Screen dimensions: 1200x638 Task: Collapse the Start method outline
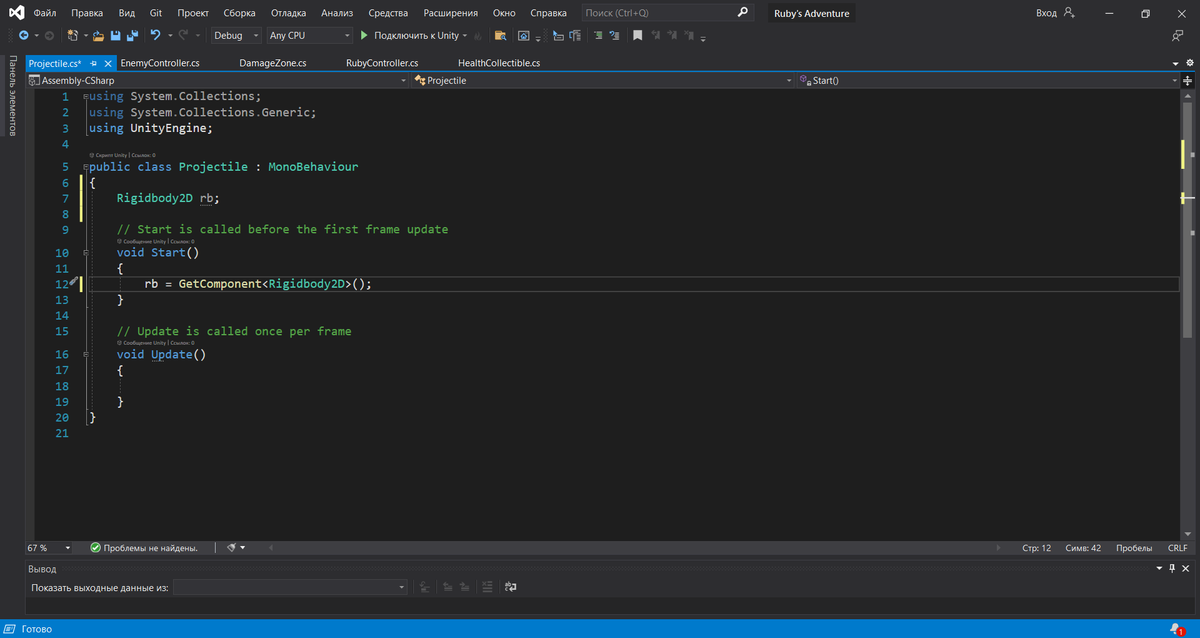(86, 253)
